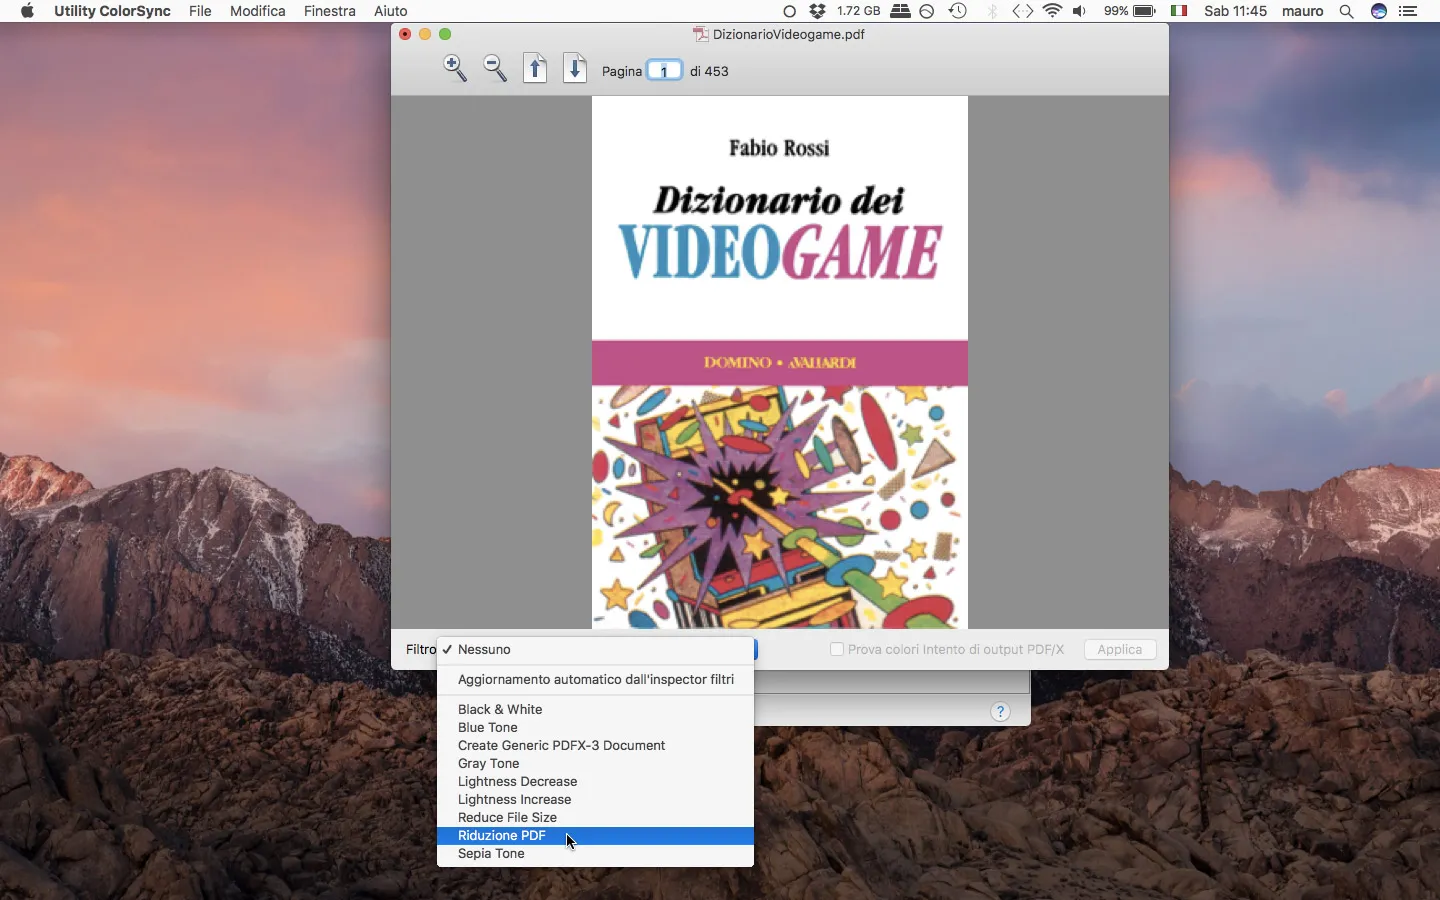Open the Aiuto menu

[391, 11]
